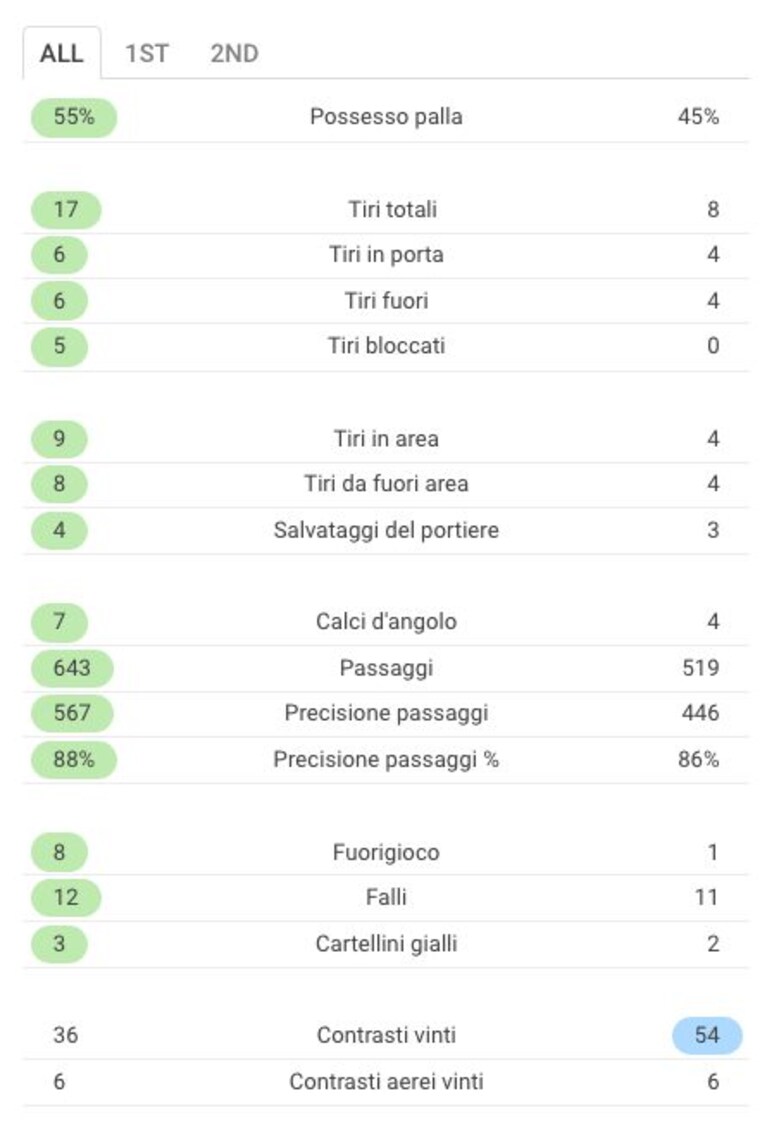Switch to the ALL tab
Image resolution: width=767 pixels, height=1122 pixels.
(62, 53)
